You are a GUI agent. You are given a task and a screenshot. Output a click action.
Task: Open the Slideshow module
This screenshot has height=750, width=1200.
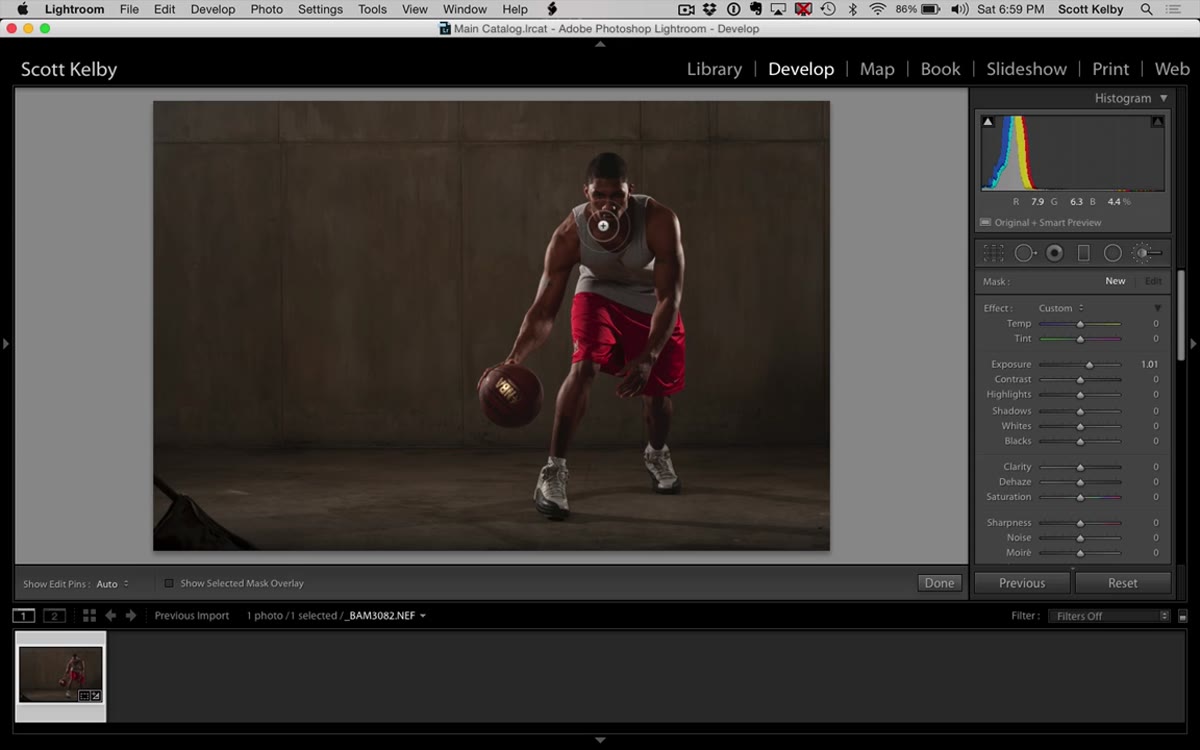pyautogui.click(x=1026, y=69)
